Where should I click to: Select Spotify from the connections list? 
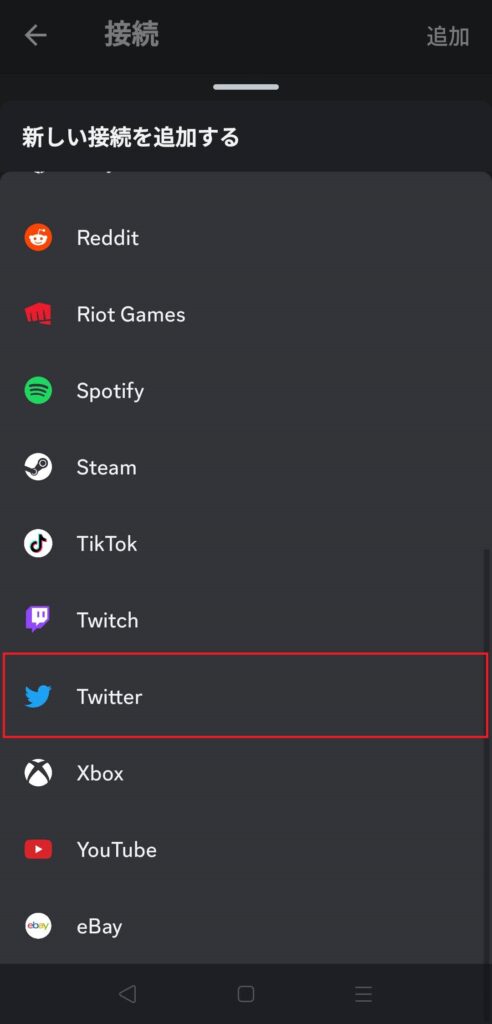(246, 391)
